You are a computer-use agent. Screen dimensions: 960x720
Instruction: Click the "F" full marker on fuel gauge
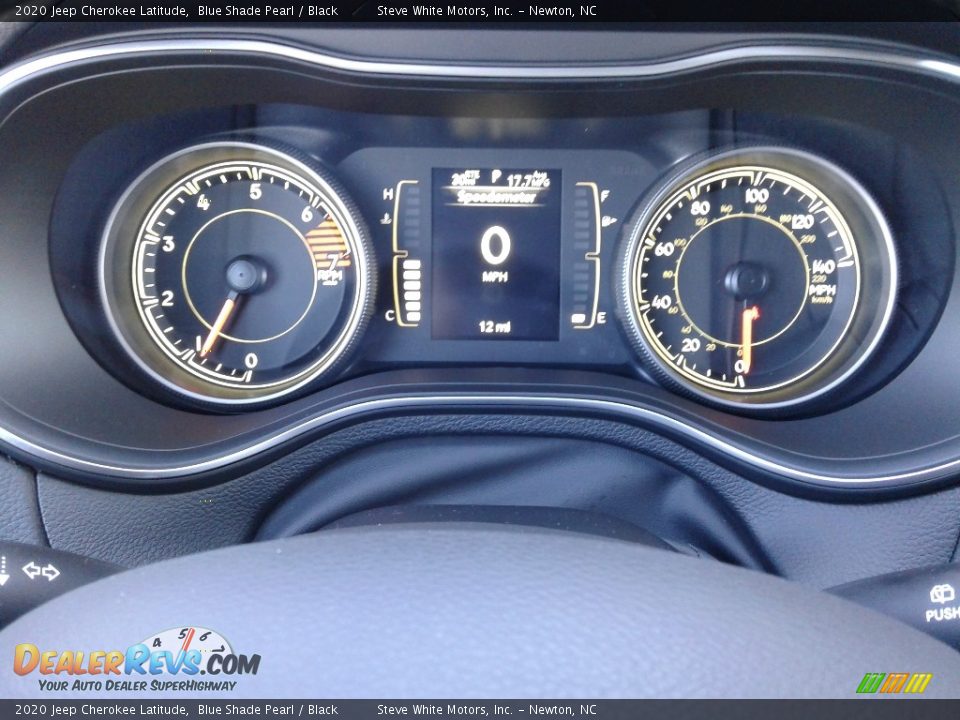pos(605,196)
